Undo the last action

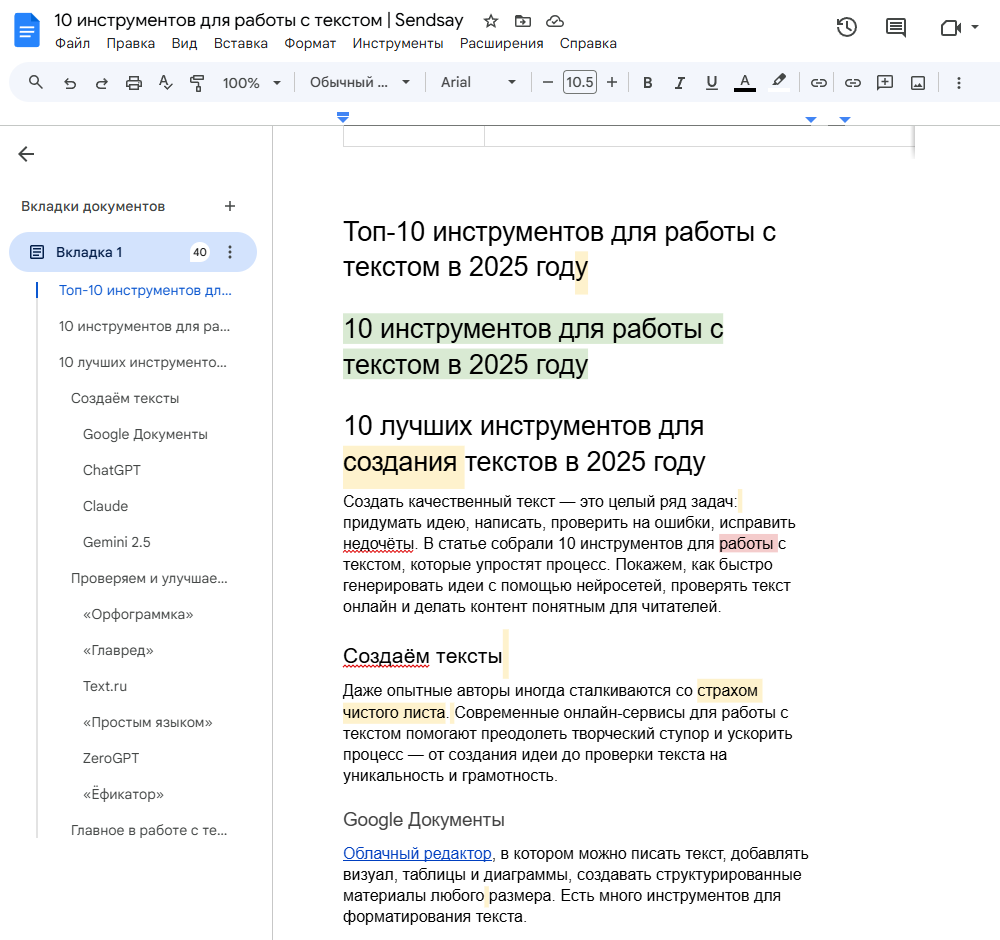[70, 83]
